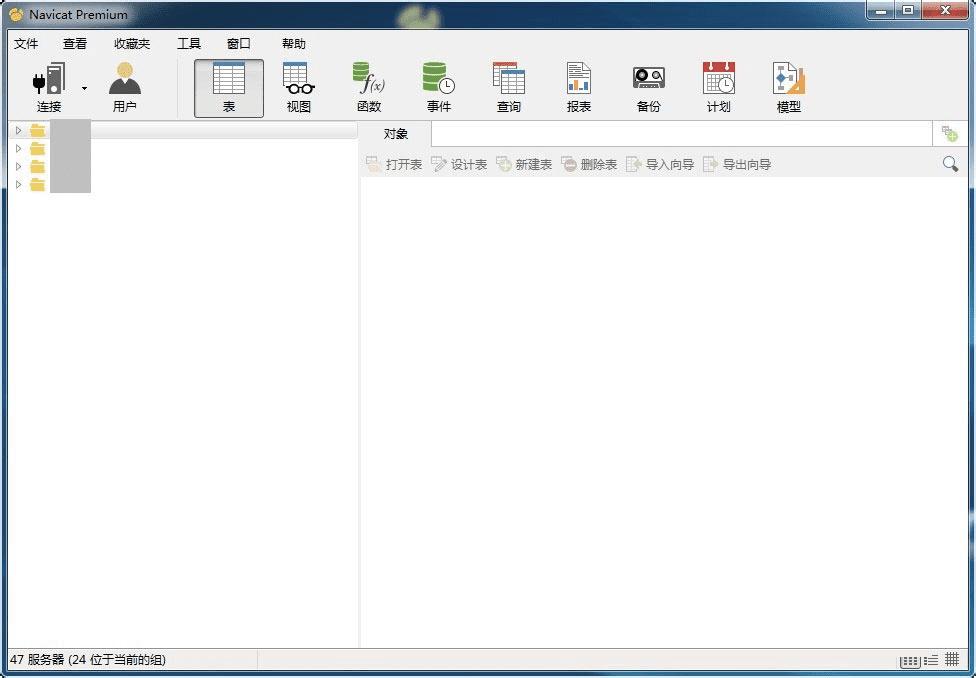Screen dimensions: 976x678
Task: Open the 备份 backup section
Action: click(x=649, y=88)
